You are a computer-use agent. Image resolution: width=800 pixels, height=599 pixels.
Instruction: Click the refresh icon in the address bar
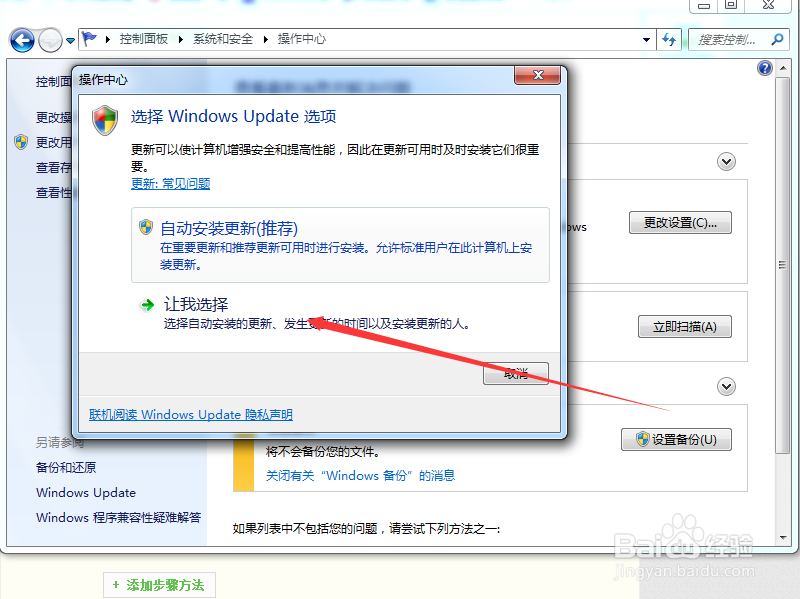pyautogui.click(x=669, y=40)
